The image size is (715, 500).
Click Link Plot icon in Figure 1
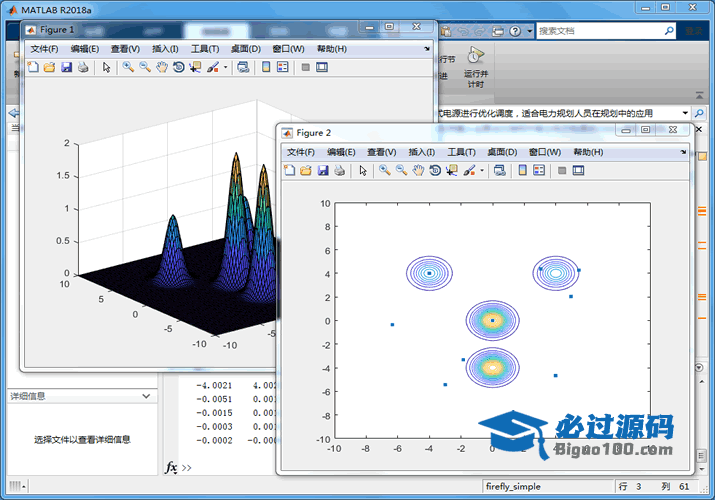tap(244, 67)
